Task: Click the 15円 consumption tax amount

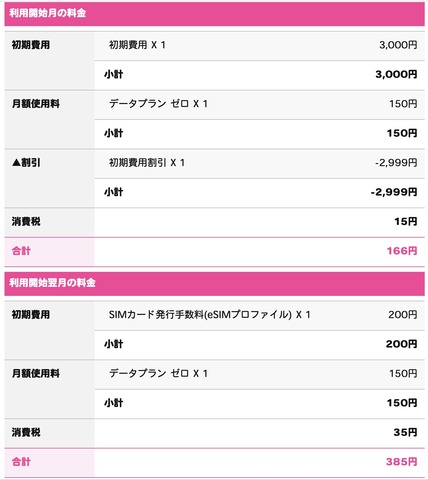Action: pos(406,222)
